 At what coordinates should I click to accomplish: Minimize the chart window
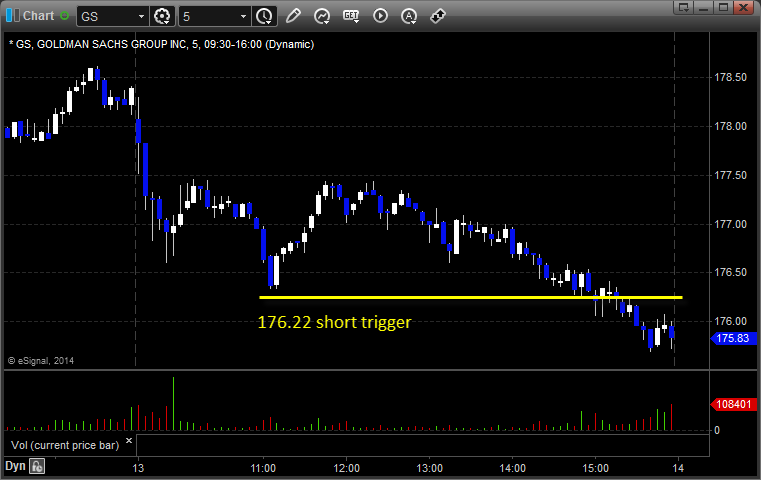point(703,7)
